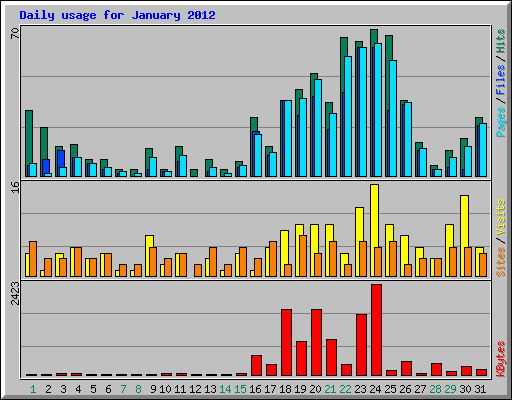
Task: Click the 70 y-axis maximum label
Action: (x=15, y=33)
